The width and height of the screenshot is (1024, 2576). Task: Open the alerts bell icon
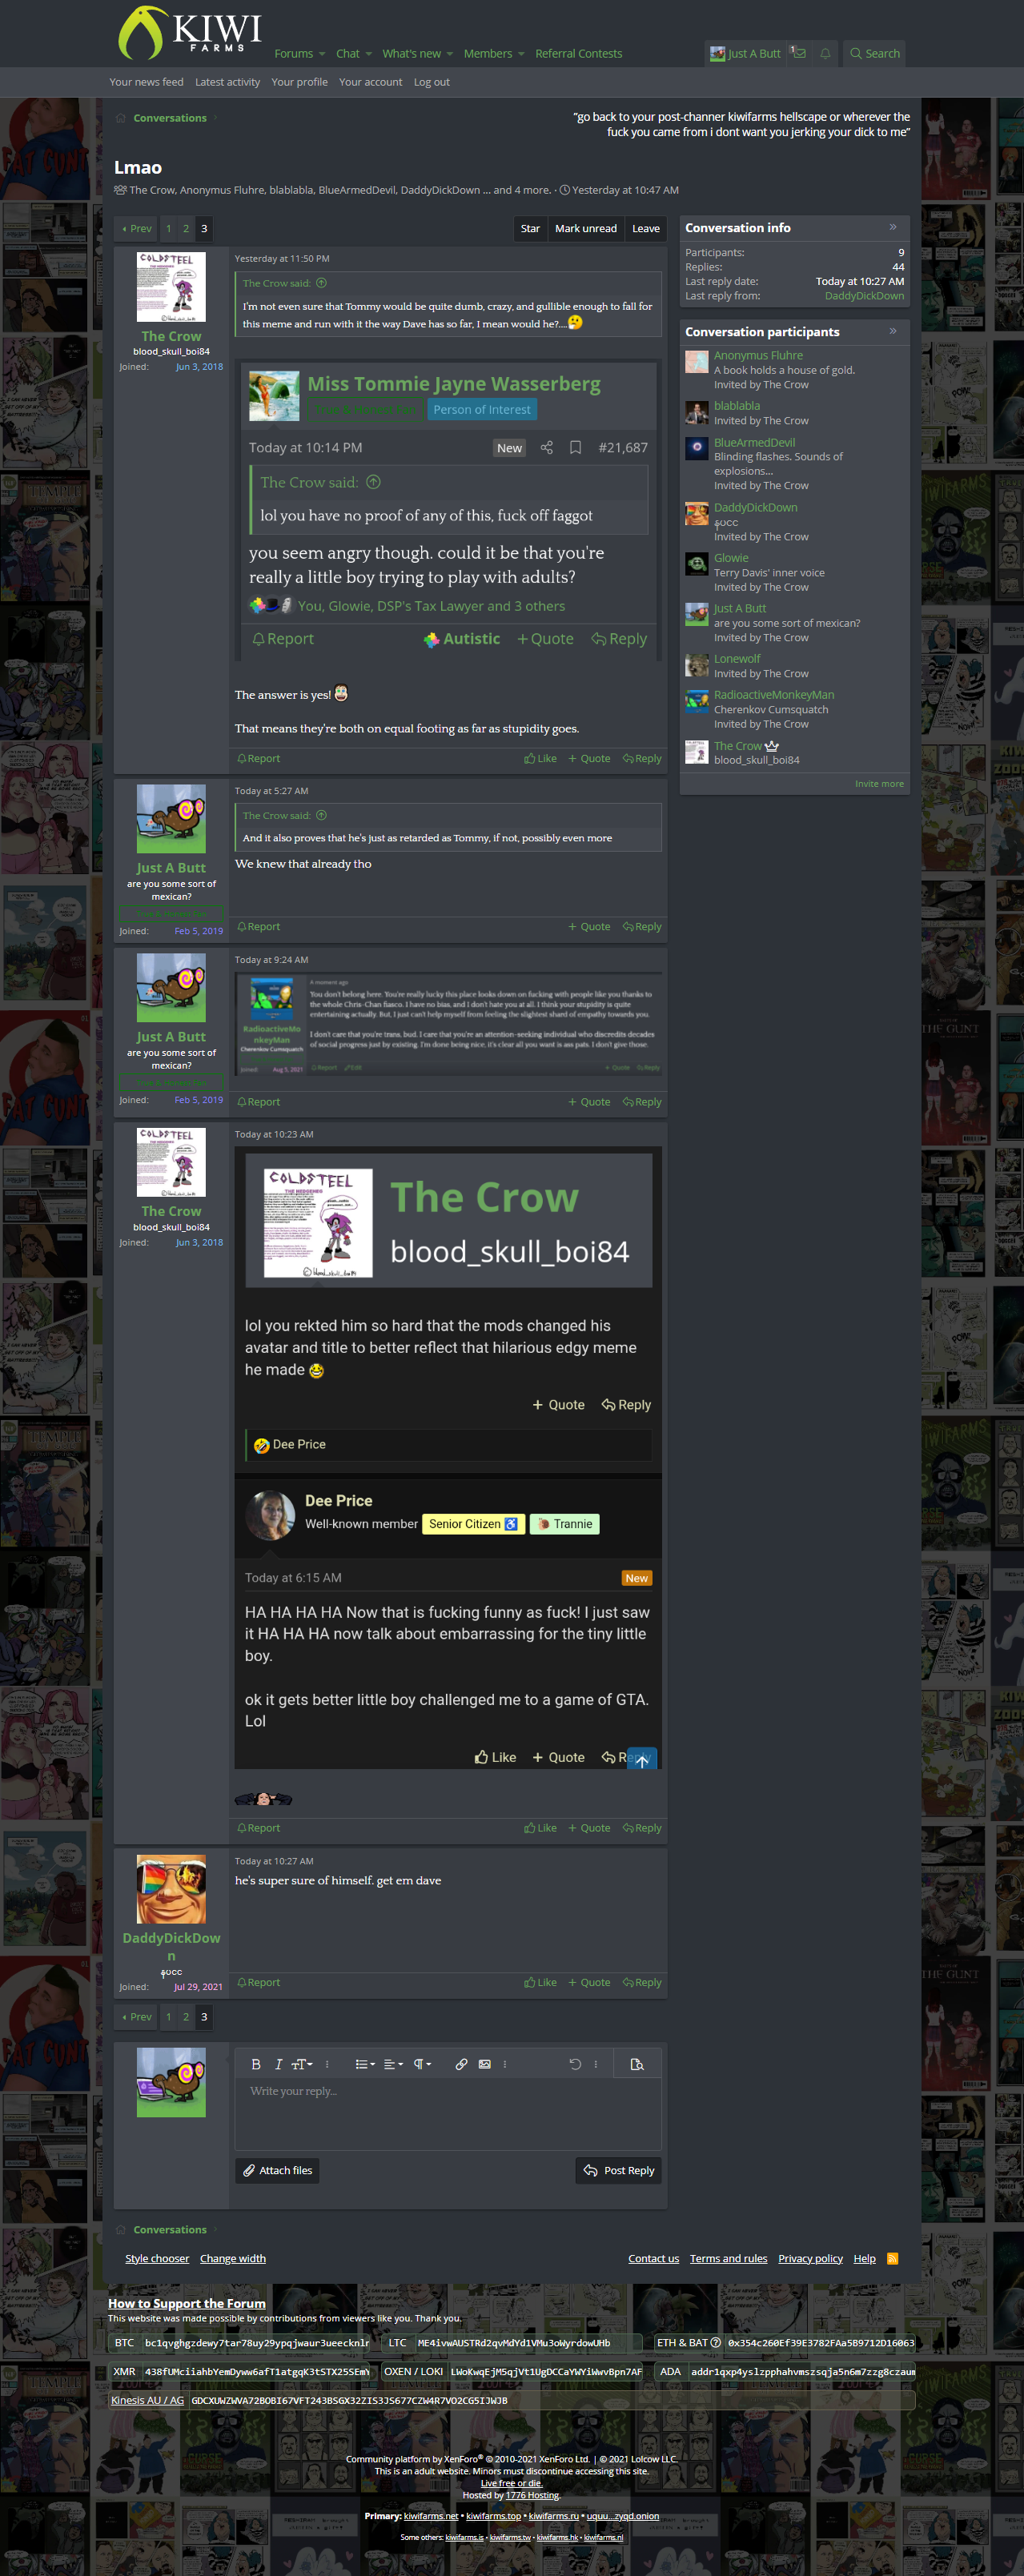[x=825, y=53]
